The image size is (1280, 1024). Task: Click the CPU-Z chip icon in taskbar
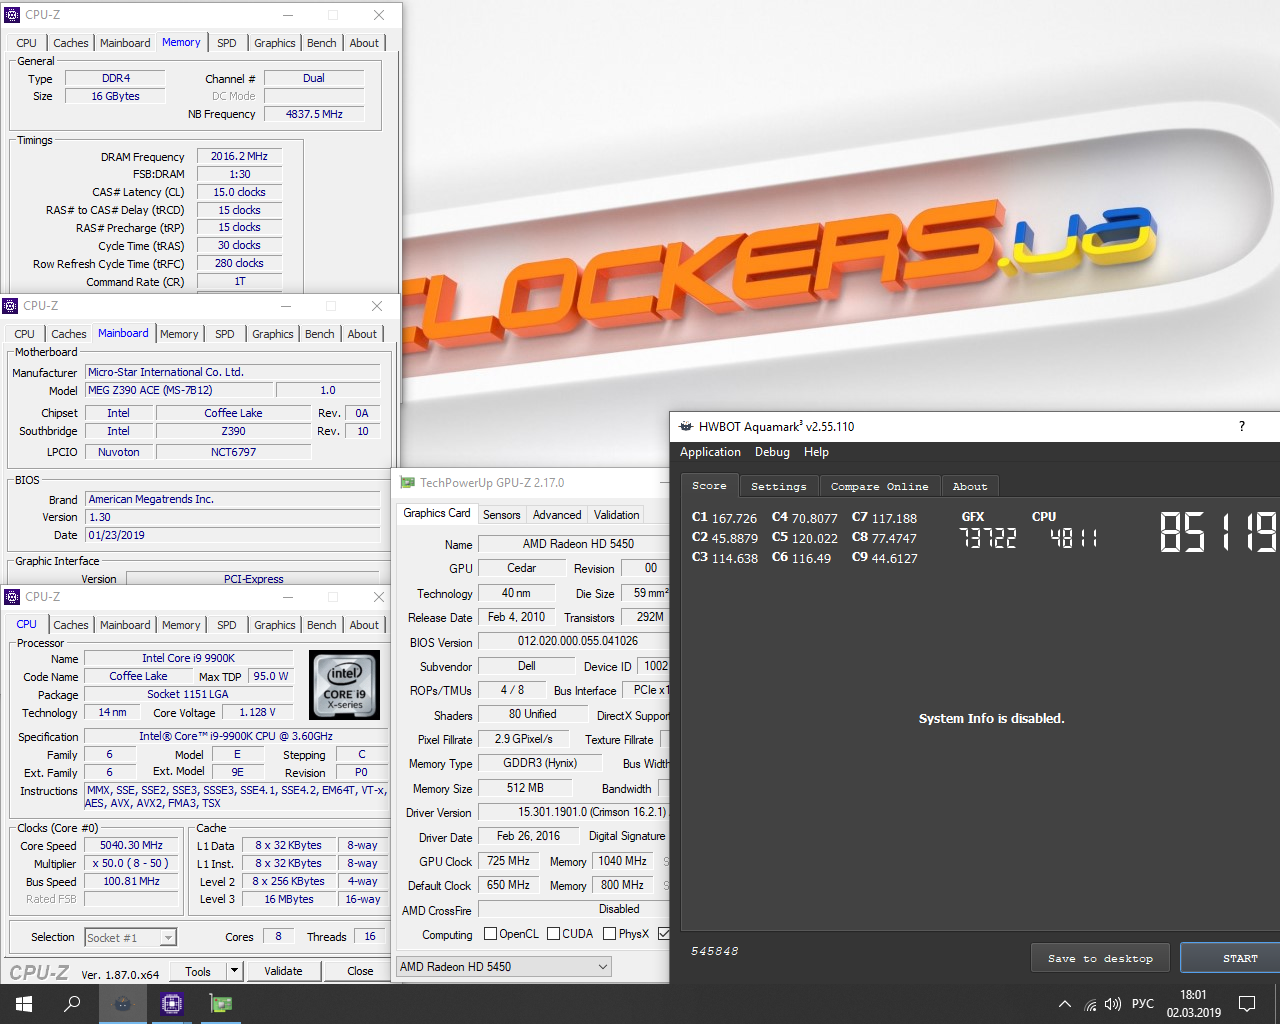[x=171, y=1004]
